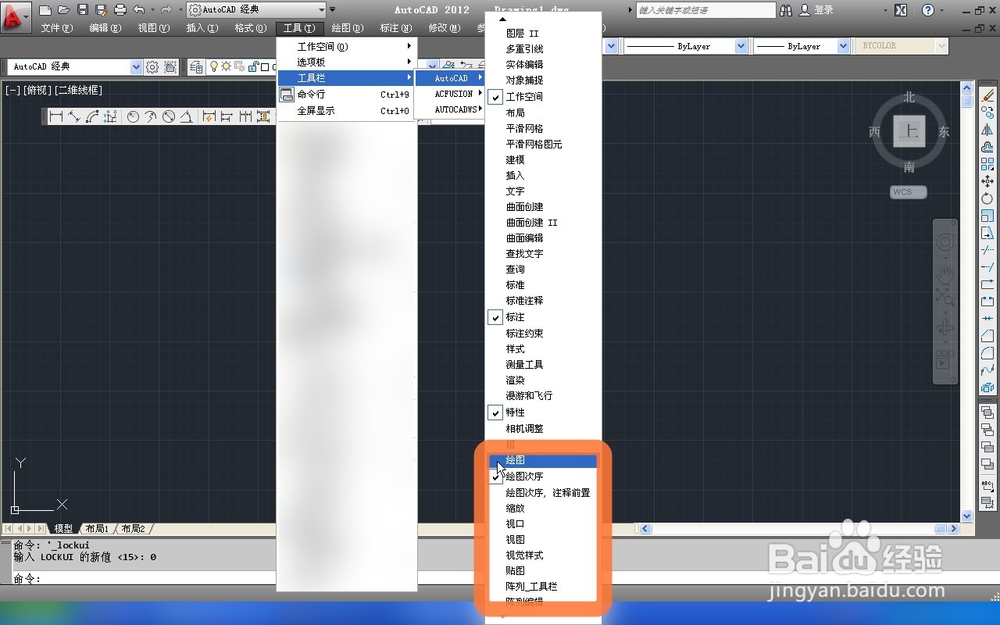The image size is (1000, 625).
Task: Select the Copy tool in Modify toolbar
Action: [987, 113]
